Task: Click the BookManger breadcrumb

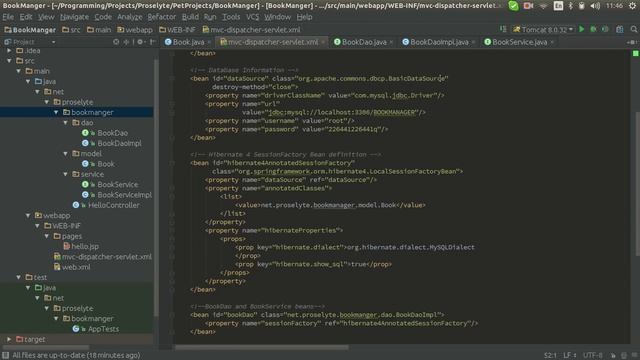Action: click(x=30, y=30)
